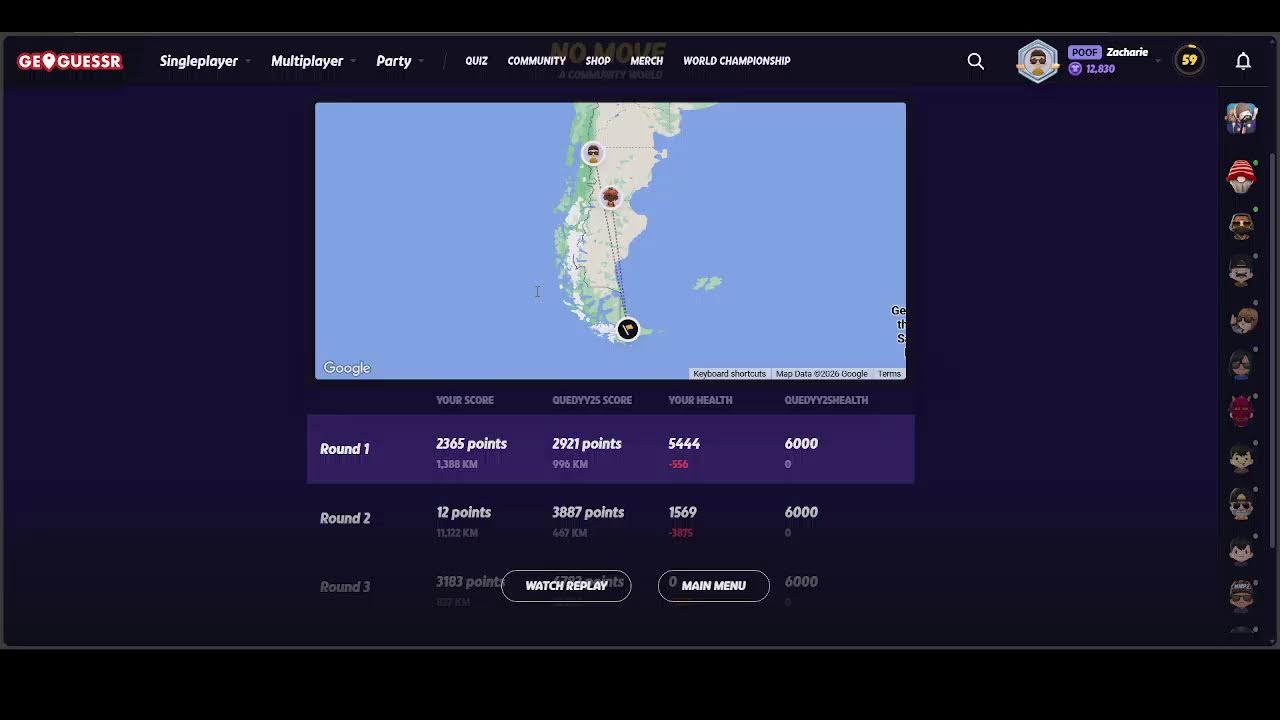The width and height of the screenshot is (1280, 720).
Task: Open map Keyboard shortcuts
Action: (x=729, y=374)
